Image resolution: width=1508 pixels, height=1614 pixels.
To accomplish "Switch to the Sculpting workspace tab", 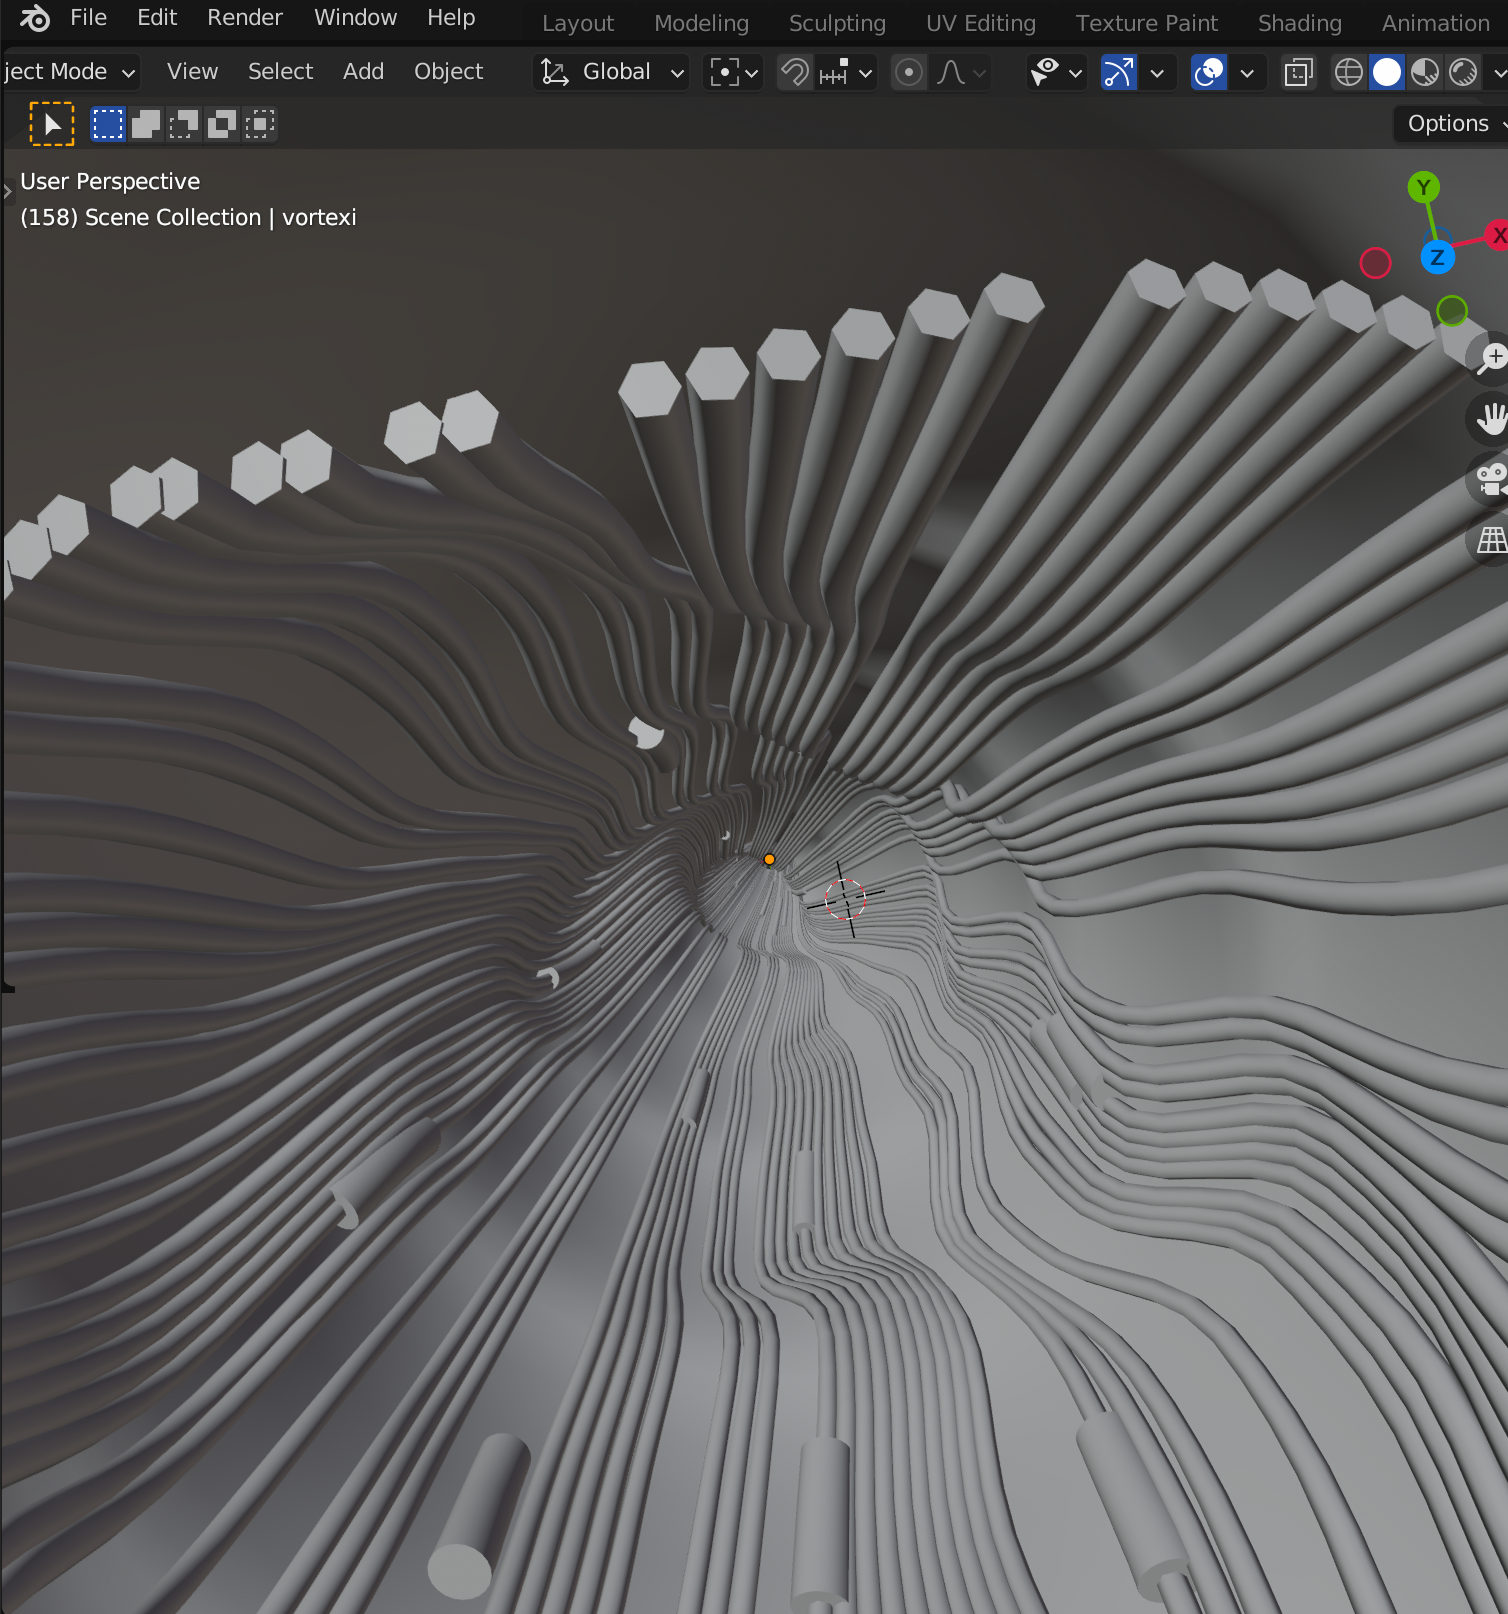I will coord(837,23).
